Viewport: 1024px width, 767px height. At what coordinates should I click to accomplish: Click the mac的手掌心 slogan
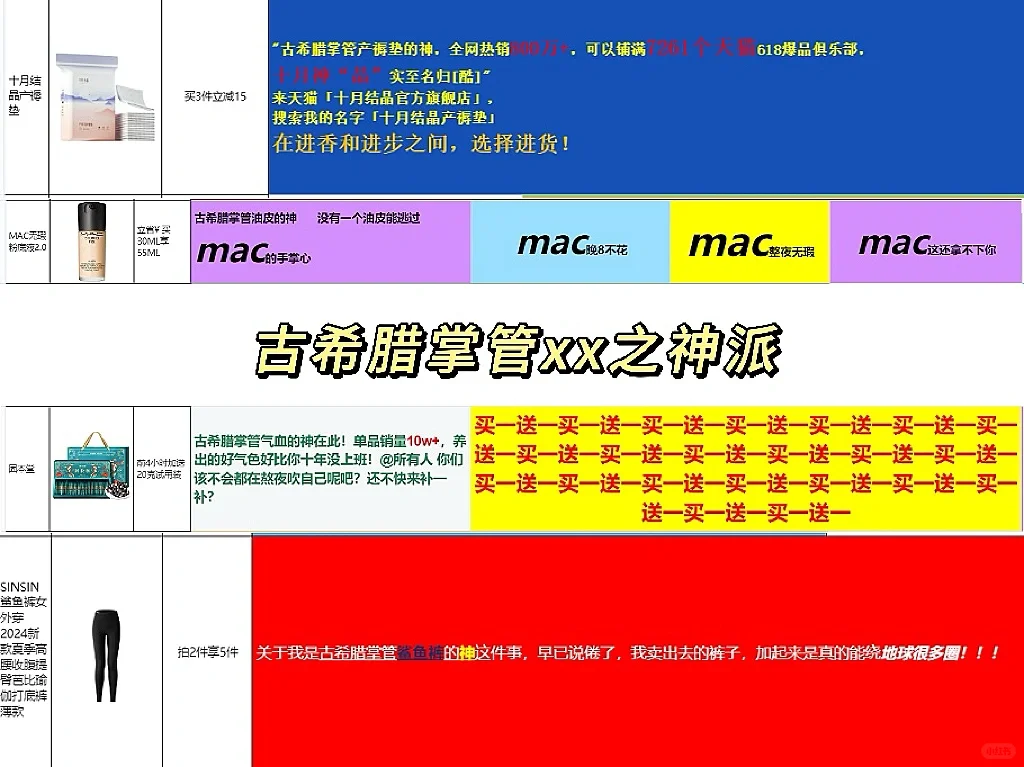tap(253, 252)
